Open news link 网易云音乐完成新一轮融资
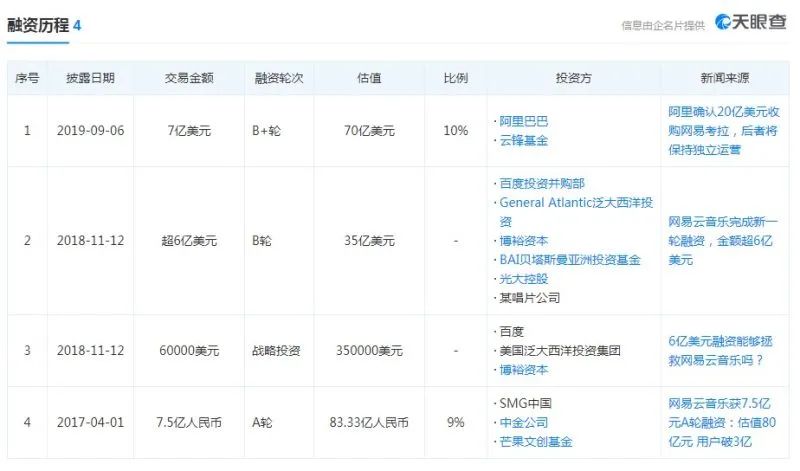Screen dimensions: 800x471 click(722, 240)
